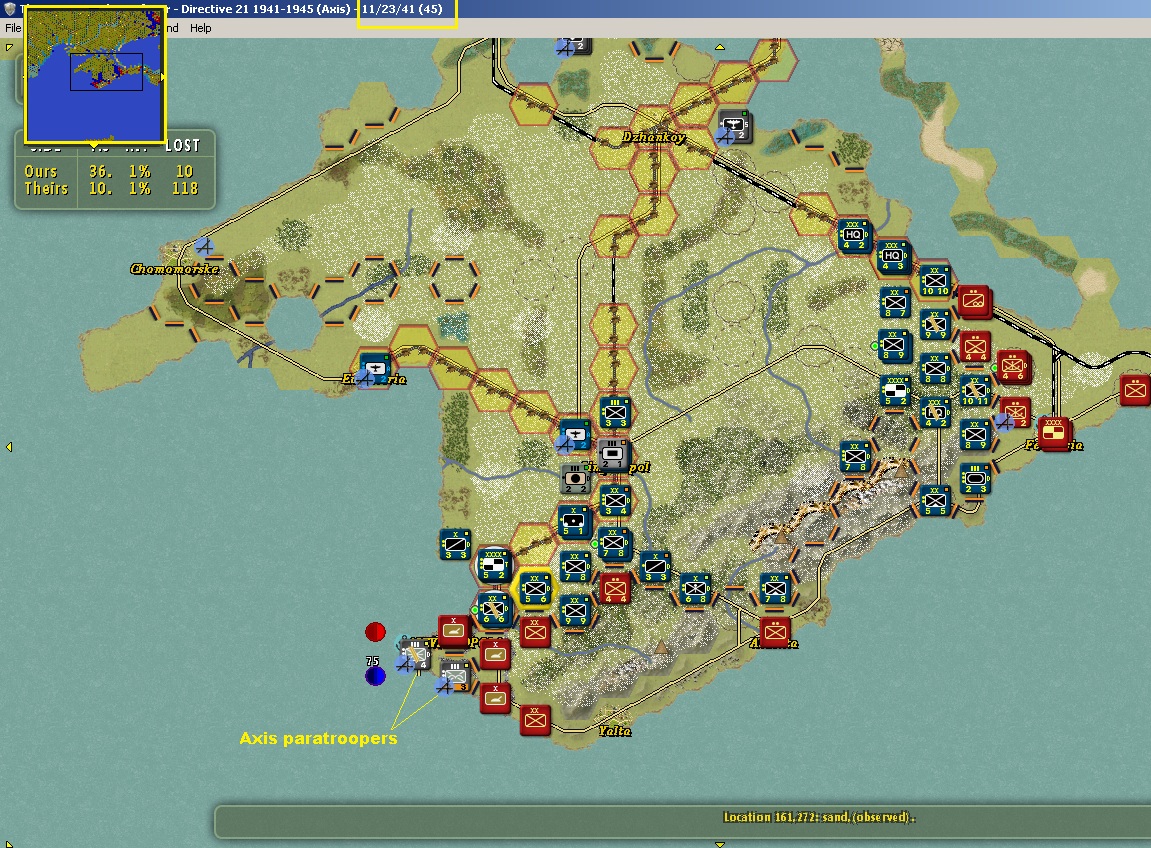Viewport: 1151px width, 848px height.
Task: Select the red Soviet unit at Alushta
Action: point(775,631)
